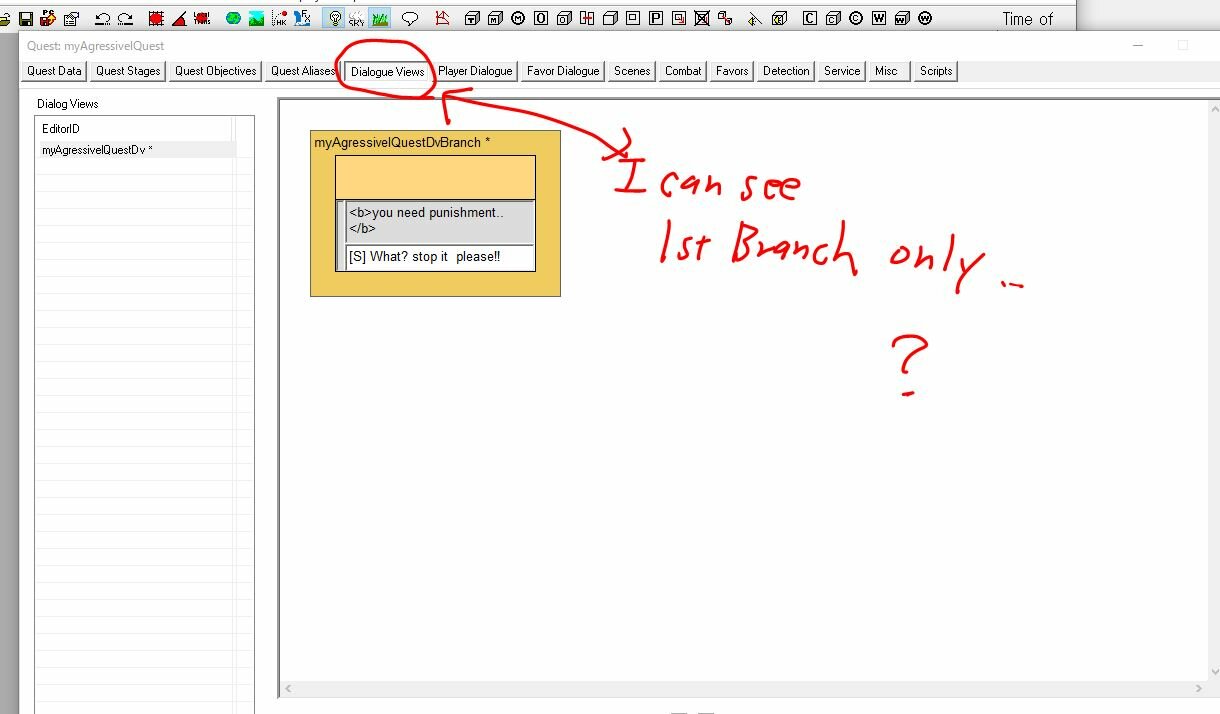Image resolution: width=1220 pixels, height=714 pixels.
Task: Select the Combat tab
Action: (x=683, y=71)
